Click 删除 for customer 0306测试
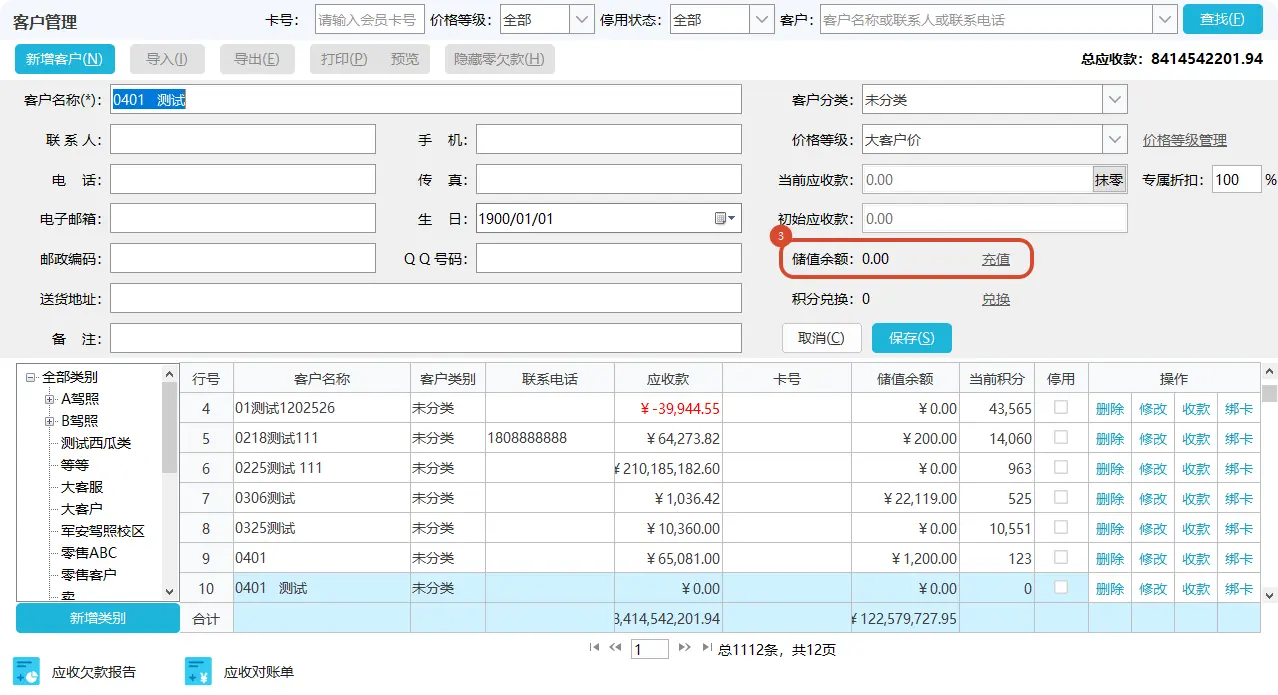 (1110, 498)
